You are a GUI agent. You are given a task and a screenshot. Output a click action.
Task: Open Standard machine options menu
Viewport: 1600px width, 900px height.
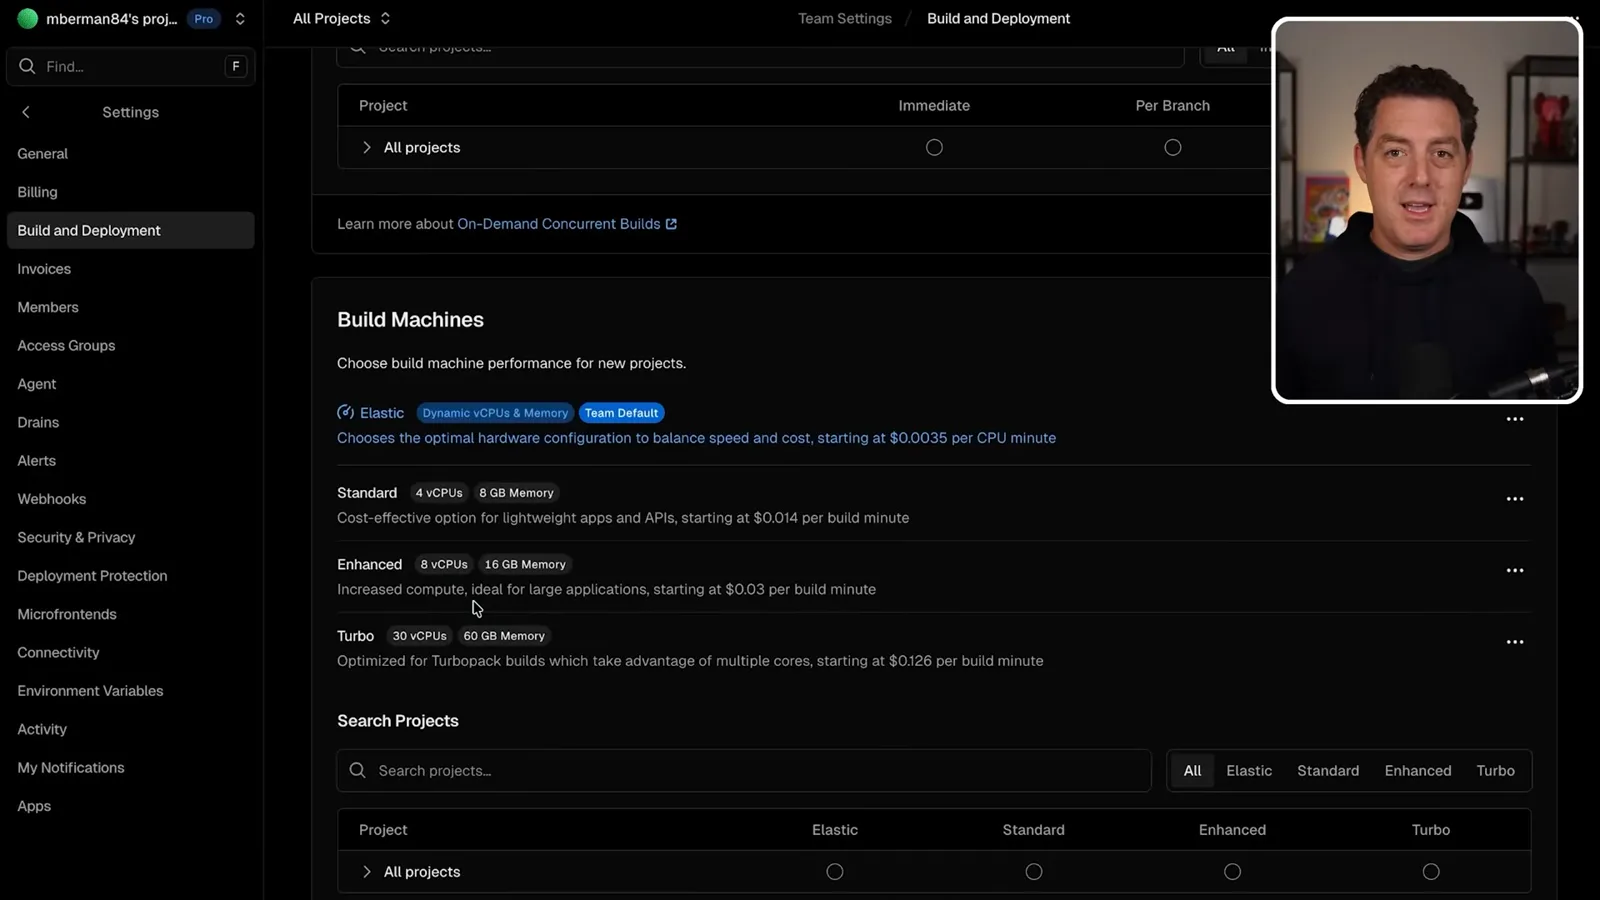tap(1515, 499)
